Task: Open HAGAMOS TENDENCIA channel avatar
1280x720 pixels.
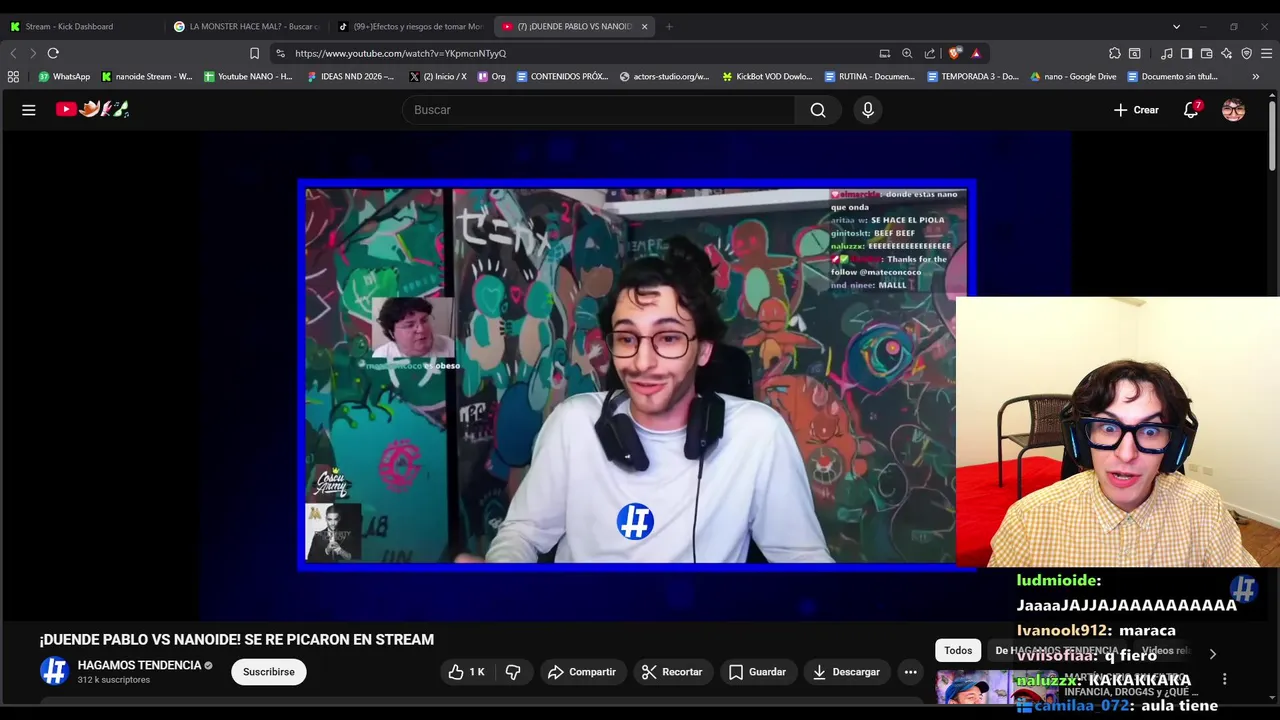Action: (x=54, y=671)
